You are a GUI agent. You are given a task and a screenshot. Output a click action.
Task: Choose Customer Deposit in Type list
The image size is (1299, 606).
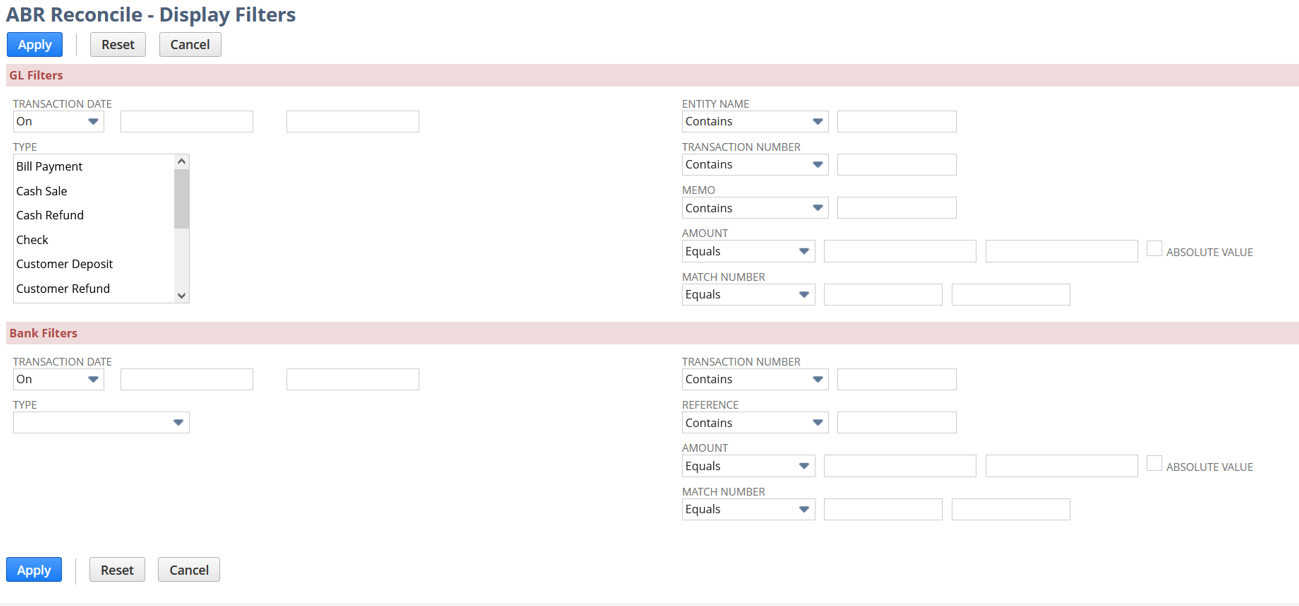pos(65,265)
